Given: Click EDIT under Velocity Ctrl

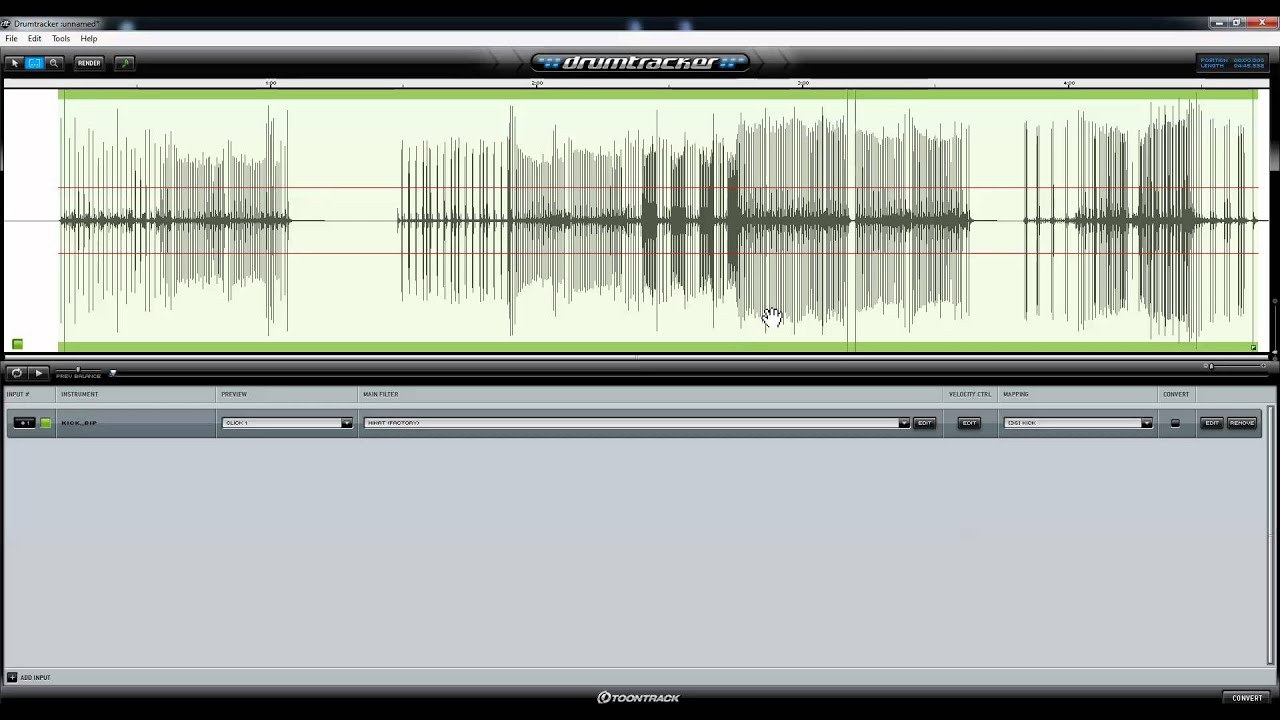Looking at the screenshot, I should click(969, 423).
